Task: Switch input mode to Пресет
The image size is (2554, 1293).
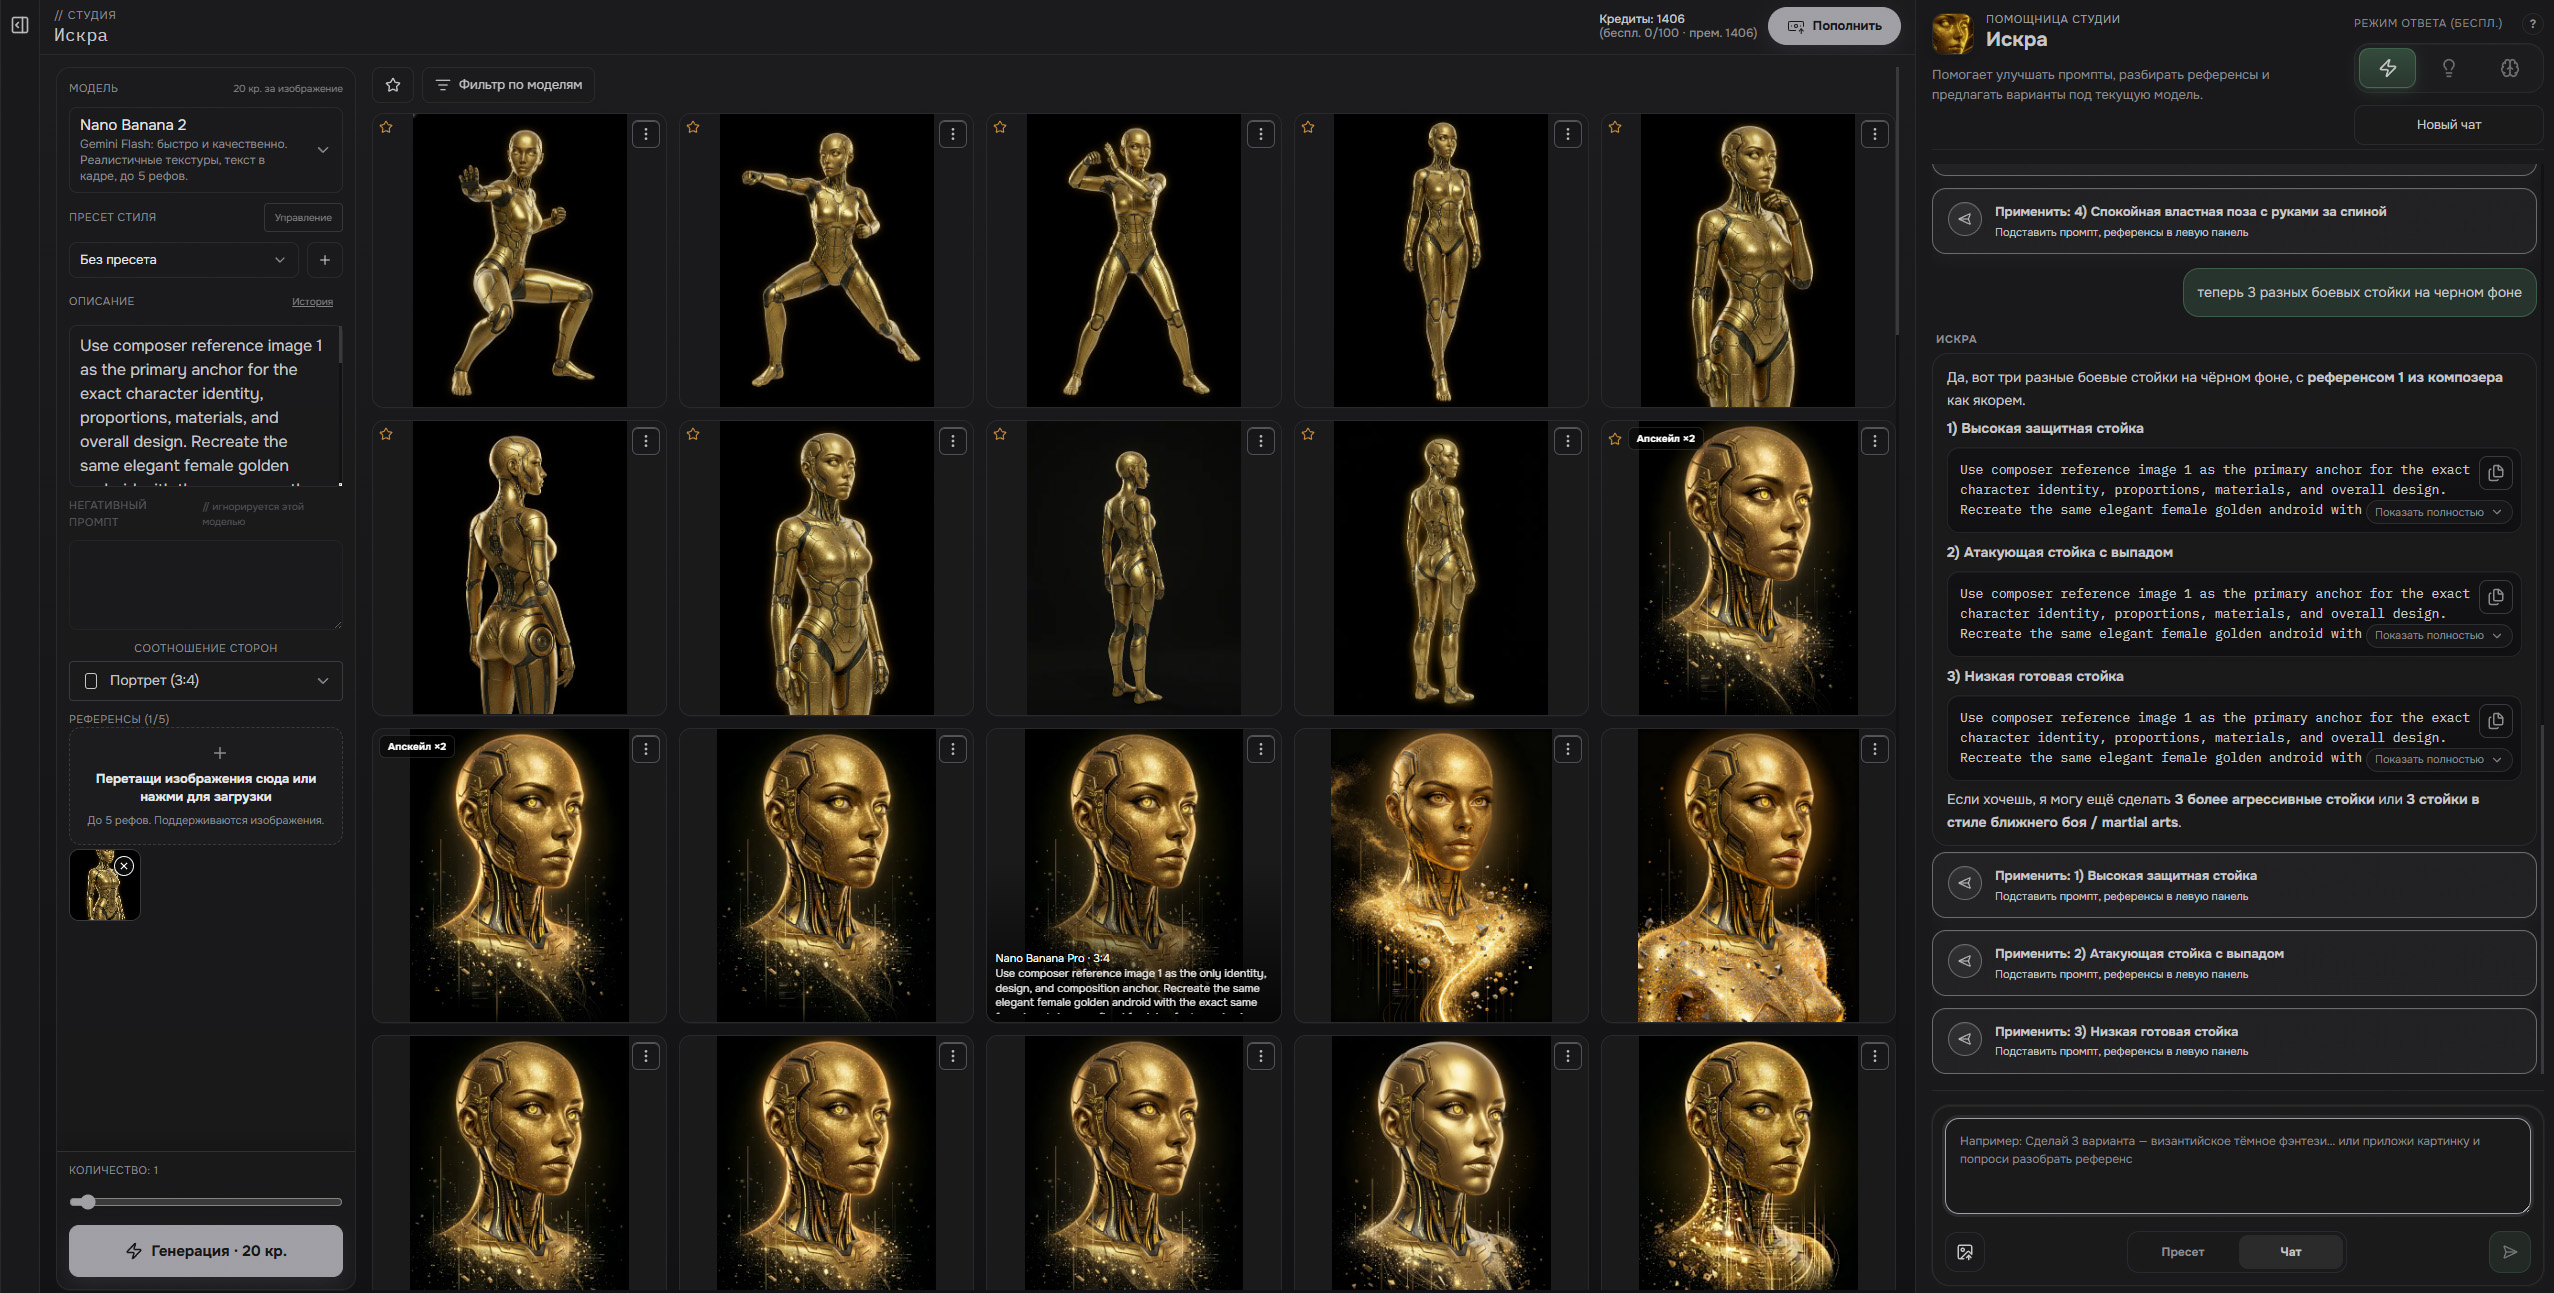Action: click(2182, 1252)
